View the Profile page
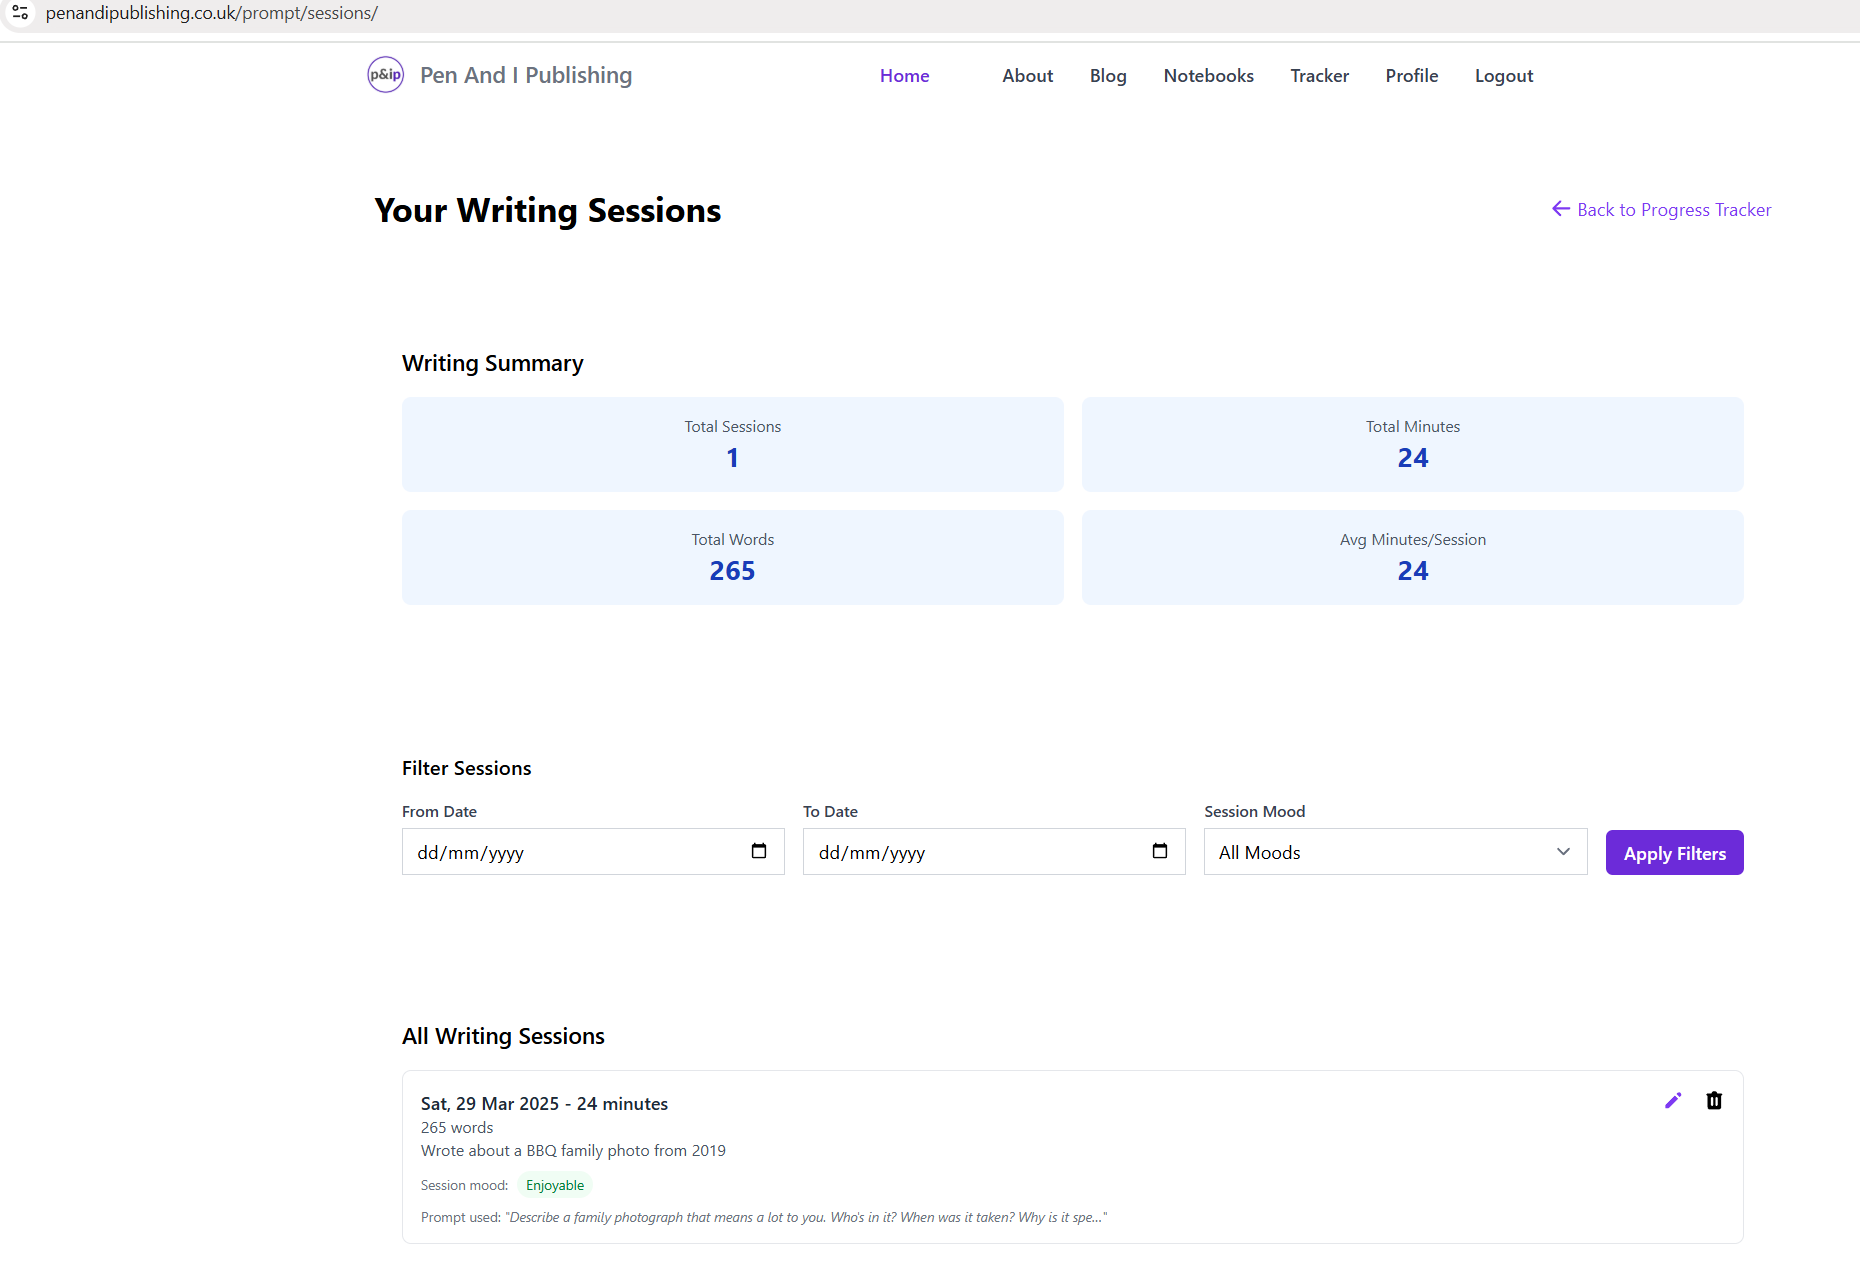The width and height of the screenshot is (1860, 1273). tap(1411, 76)
